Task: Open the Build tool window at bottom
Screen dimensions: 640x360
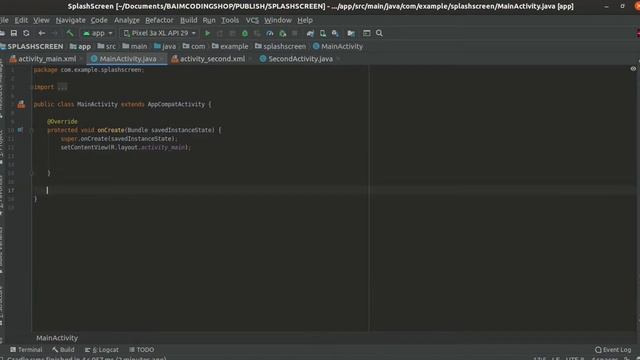Action: [63, 350]
